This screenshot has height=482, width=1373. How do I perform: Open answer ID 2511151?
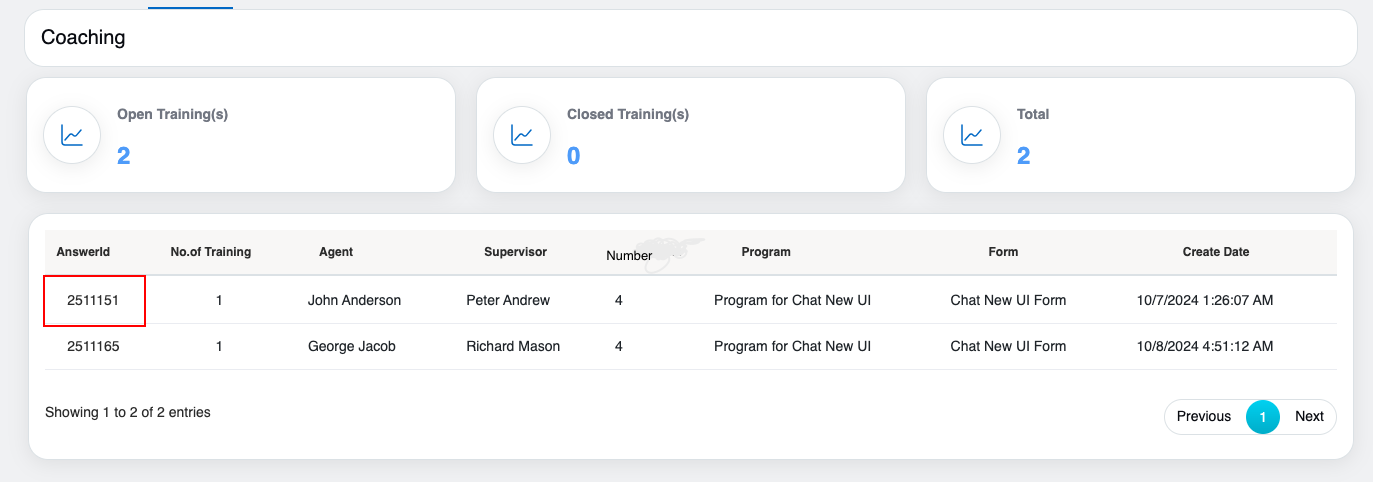(x=94, y=300)
